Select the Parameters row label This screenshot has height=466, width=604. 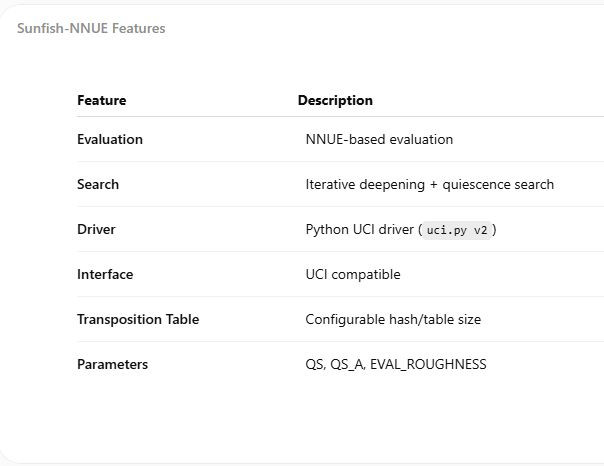tap(112, 364)
